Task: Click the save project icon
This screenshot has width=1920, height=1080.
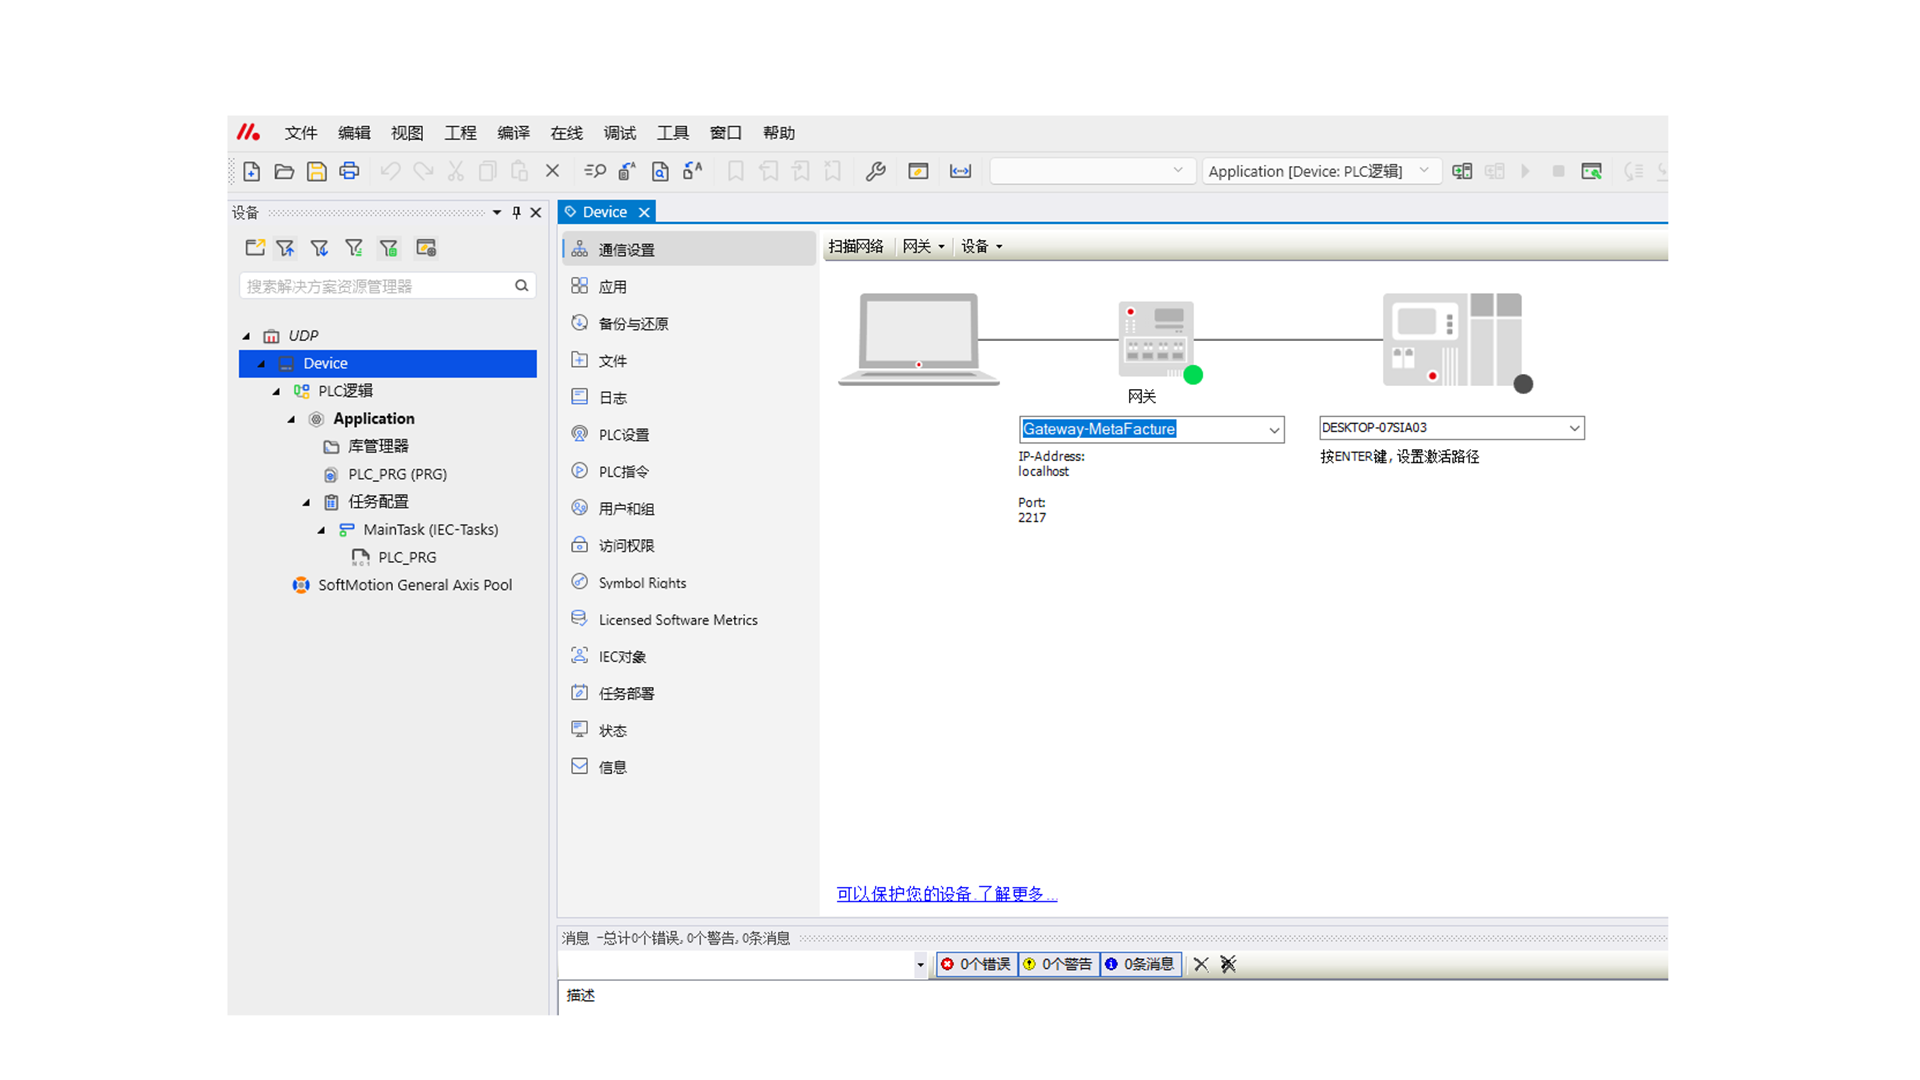Action: click(x=317, y=172)
